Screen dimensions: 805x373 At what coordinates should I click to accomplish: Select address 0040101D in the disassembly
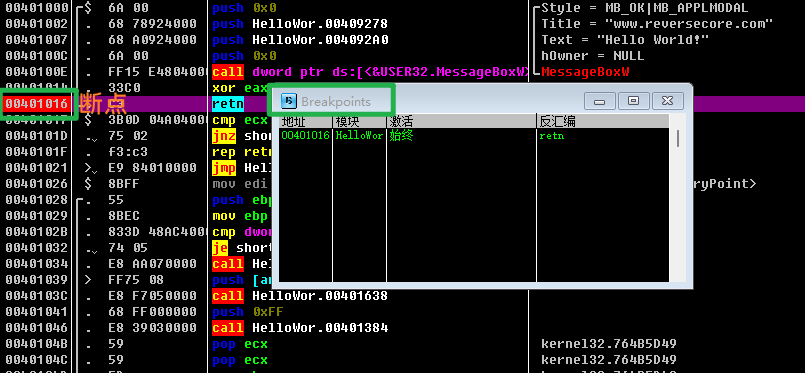36,135
